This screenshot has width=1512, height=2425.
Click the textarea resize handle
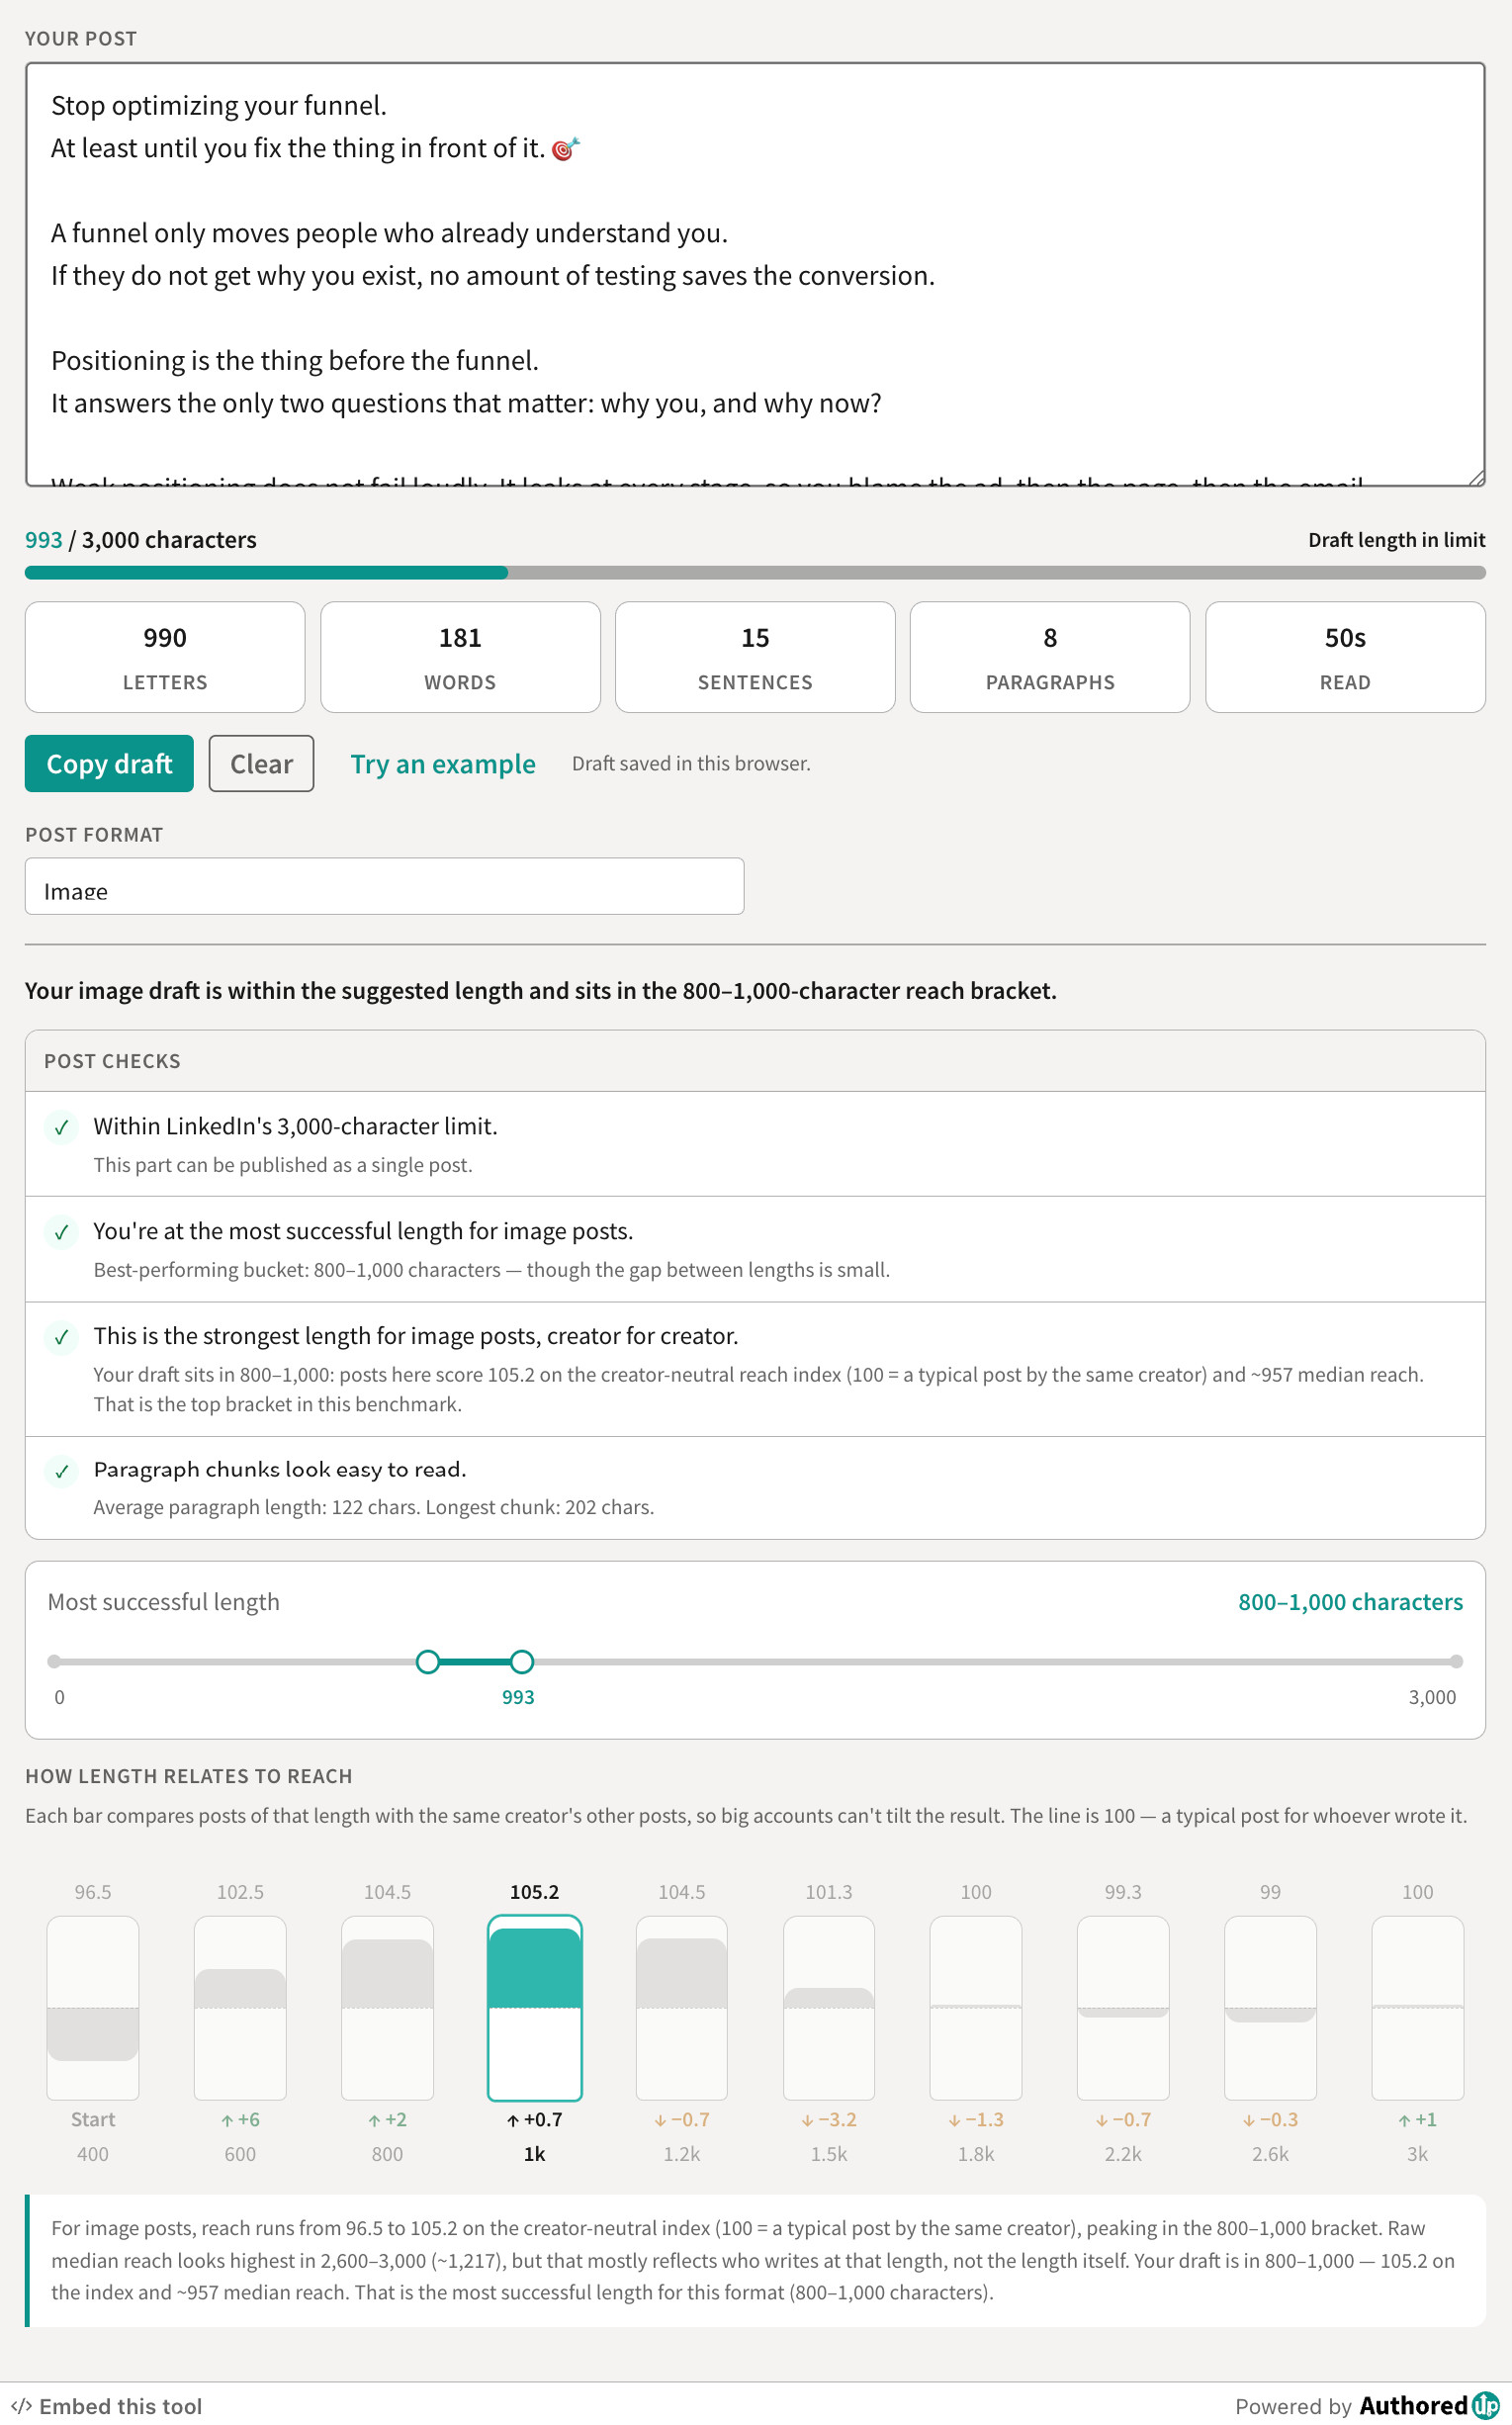pyautogui.click(x=1476, y=478)
